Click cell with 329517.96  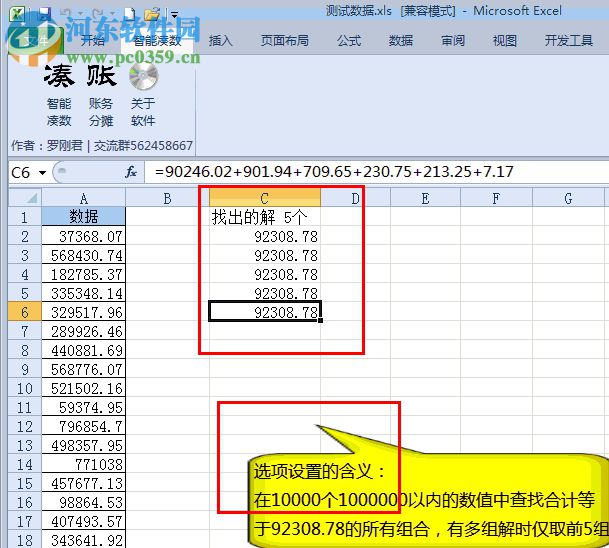[84, 312]
